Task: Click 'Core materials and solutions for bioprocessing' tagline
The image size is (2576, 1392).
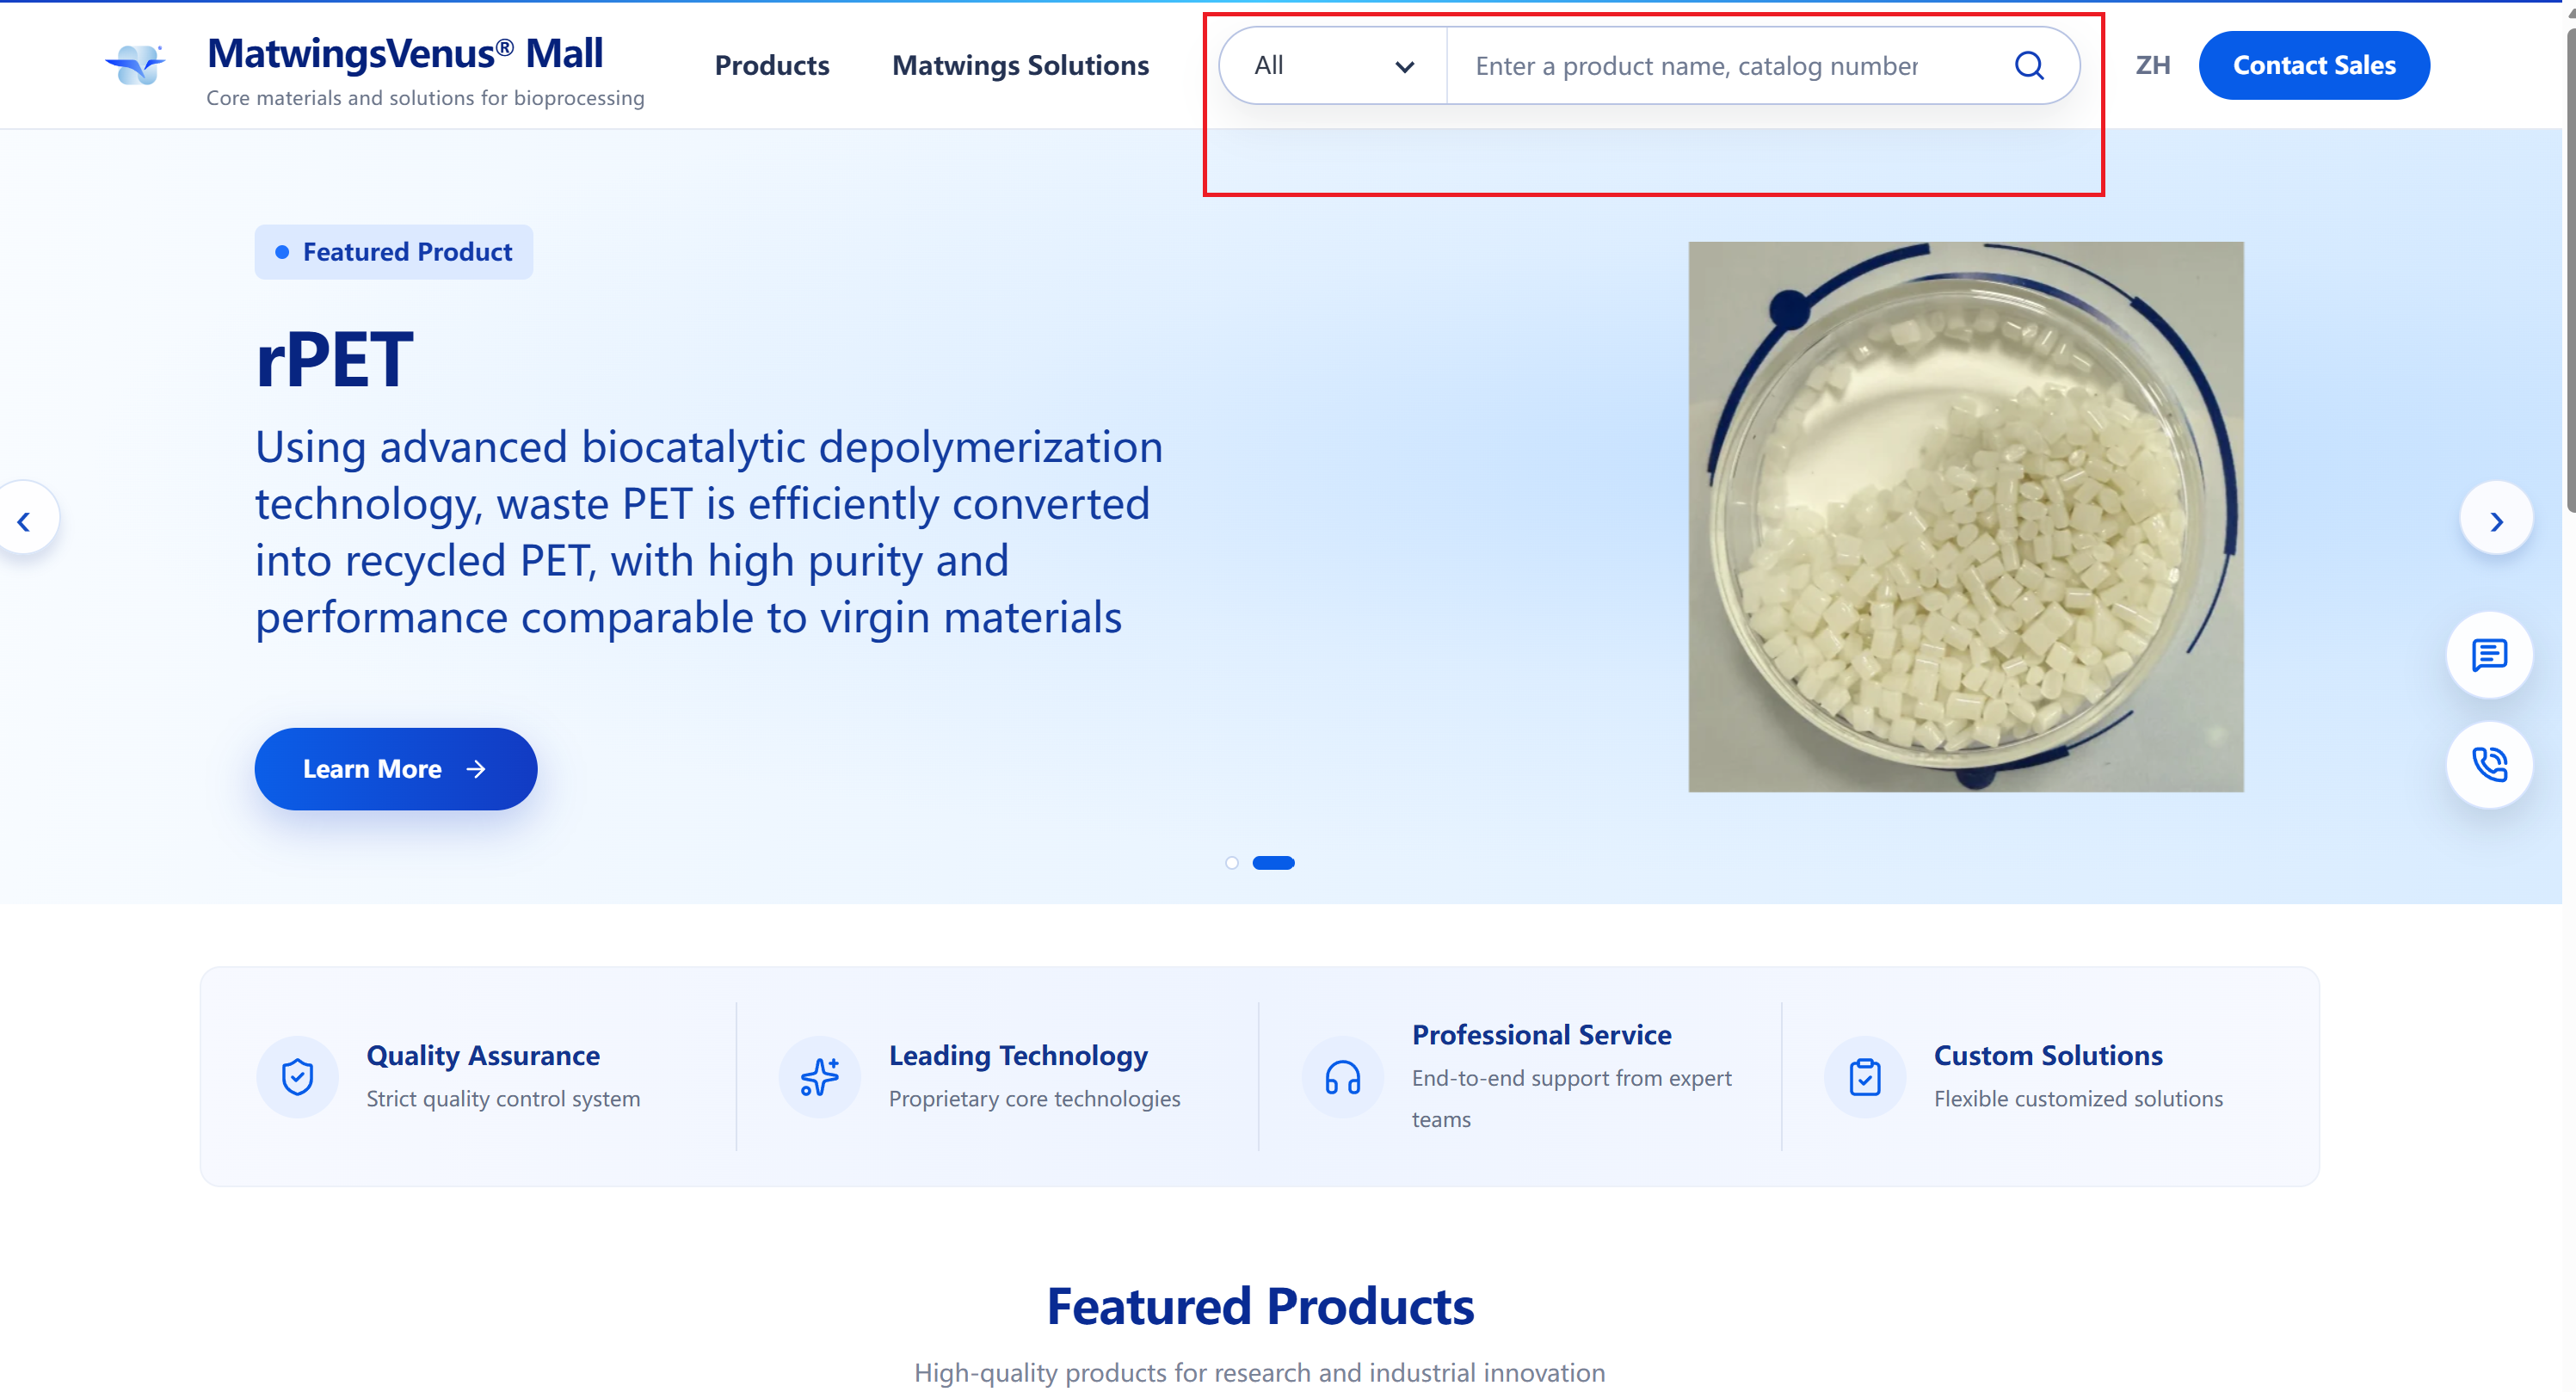Action: pos(425,98)
